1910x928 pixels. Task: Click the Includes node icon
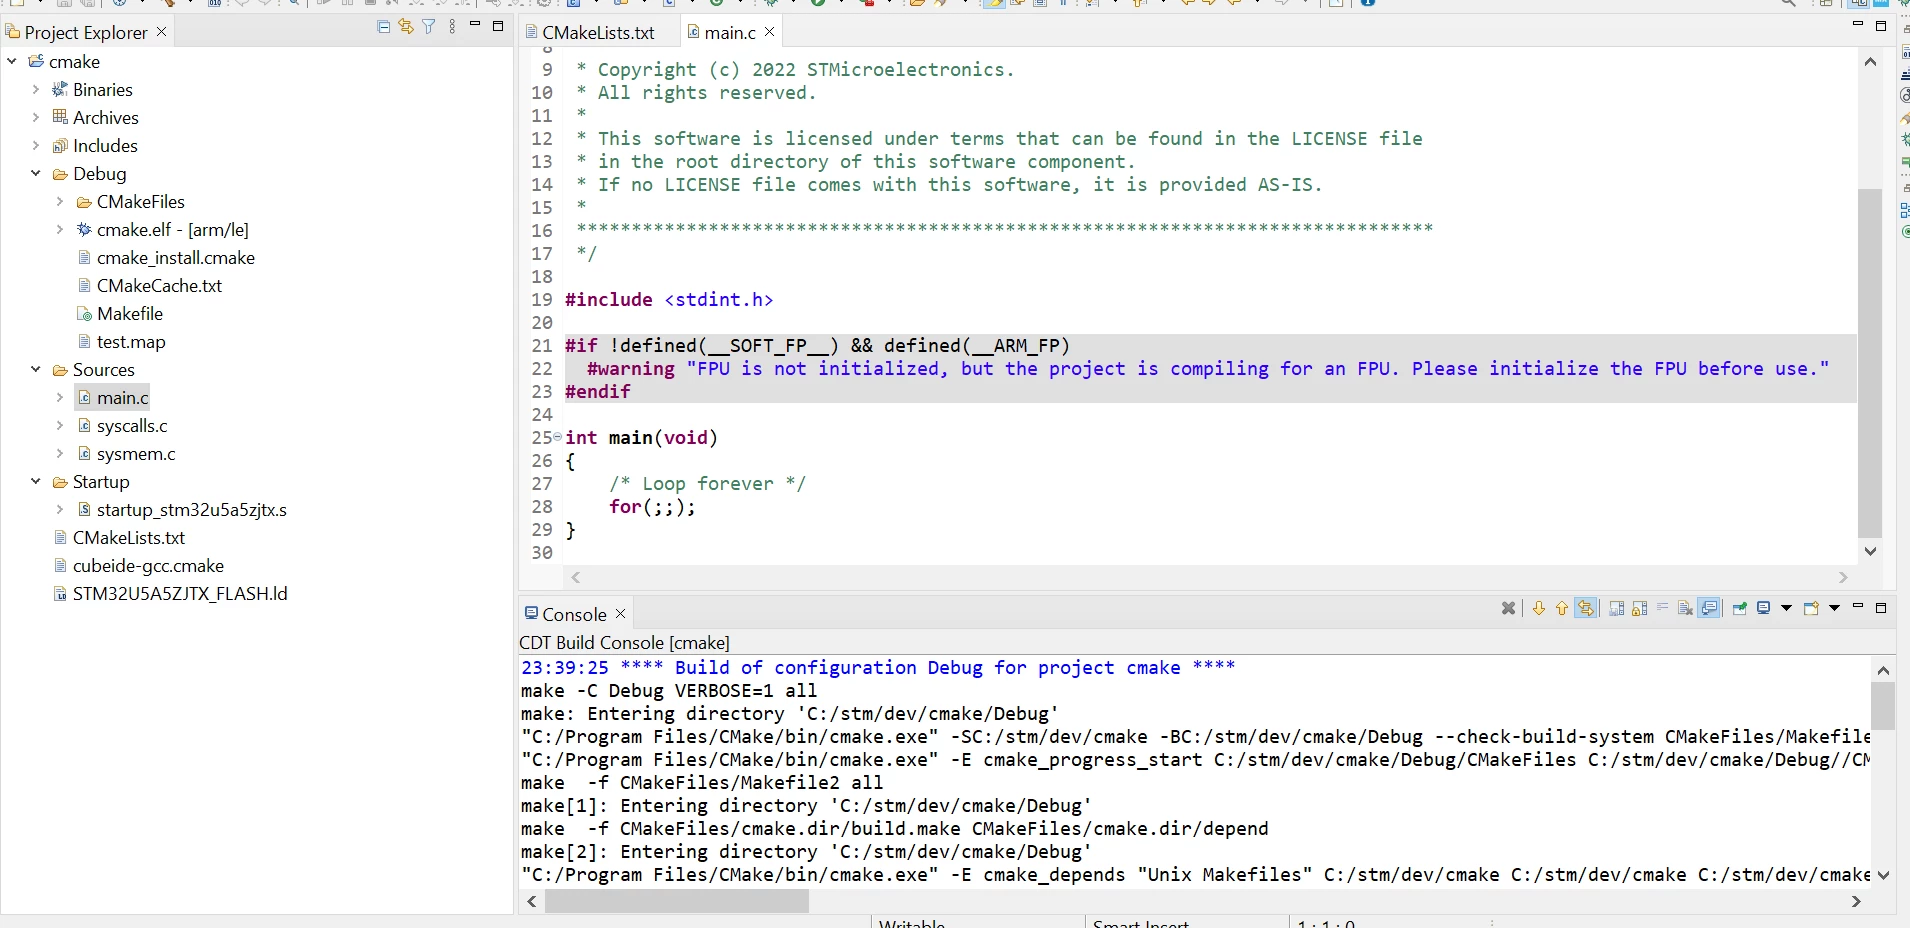tap(60, 145)
